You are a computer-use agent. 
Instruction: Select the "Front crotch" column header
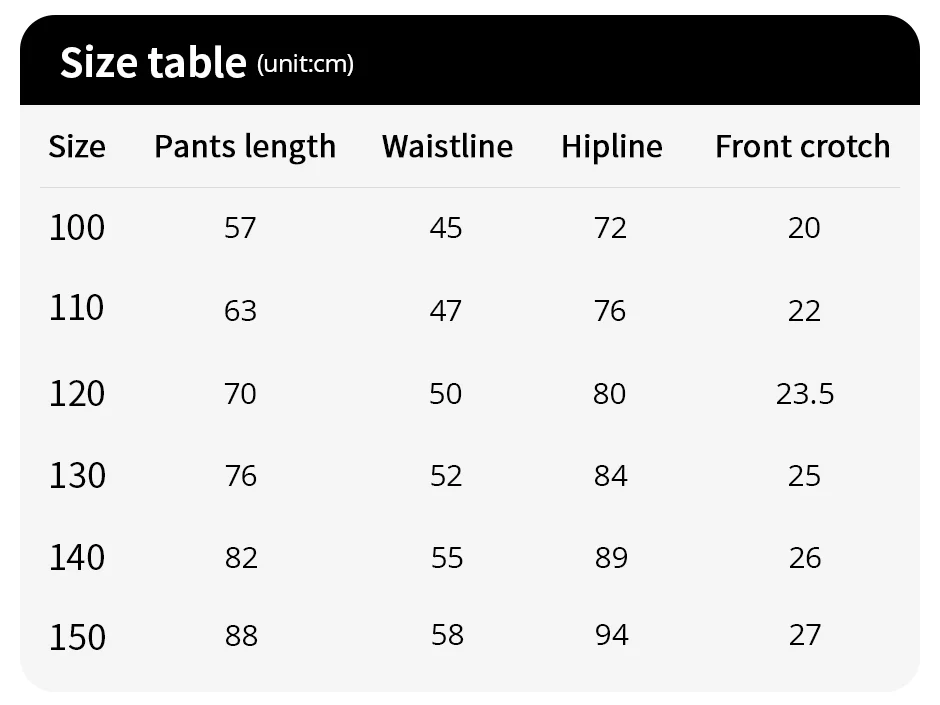click(802, 147)
